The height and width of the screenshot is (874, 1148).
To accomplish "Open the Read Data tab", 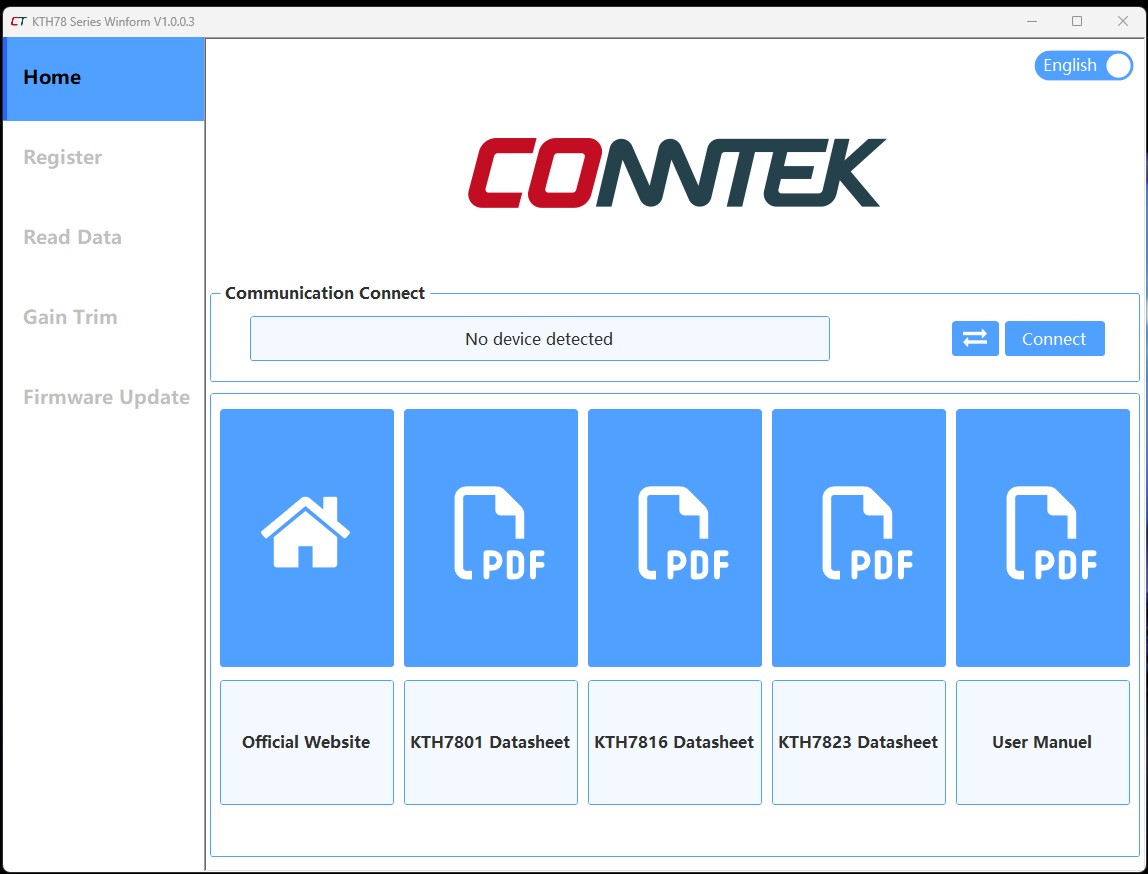I will coord(72,237).
